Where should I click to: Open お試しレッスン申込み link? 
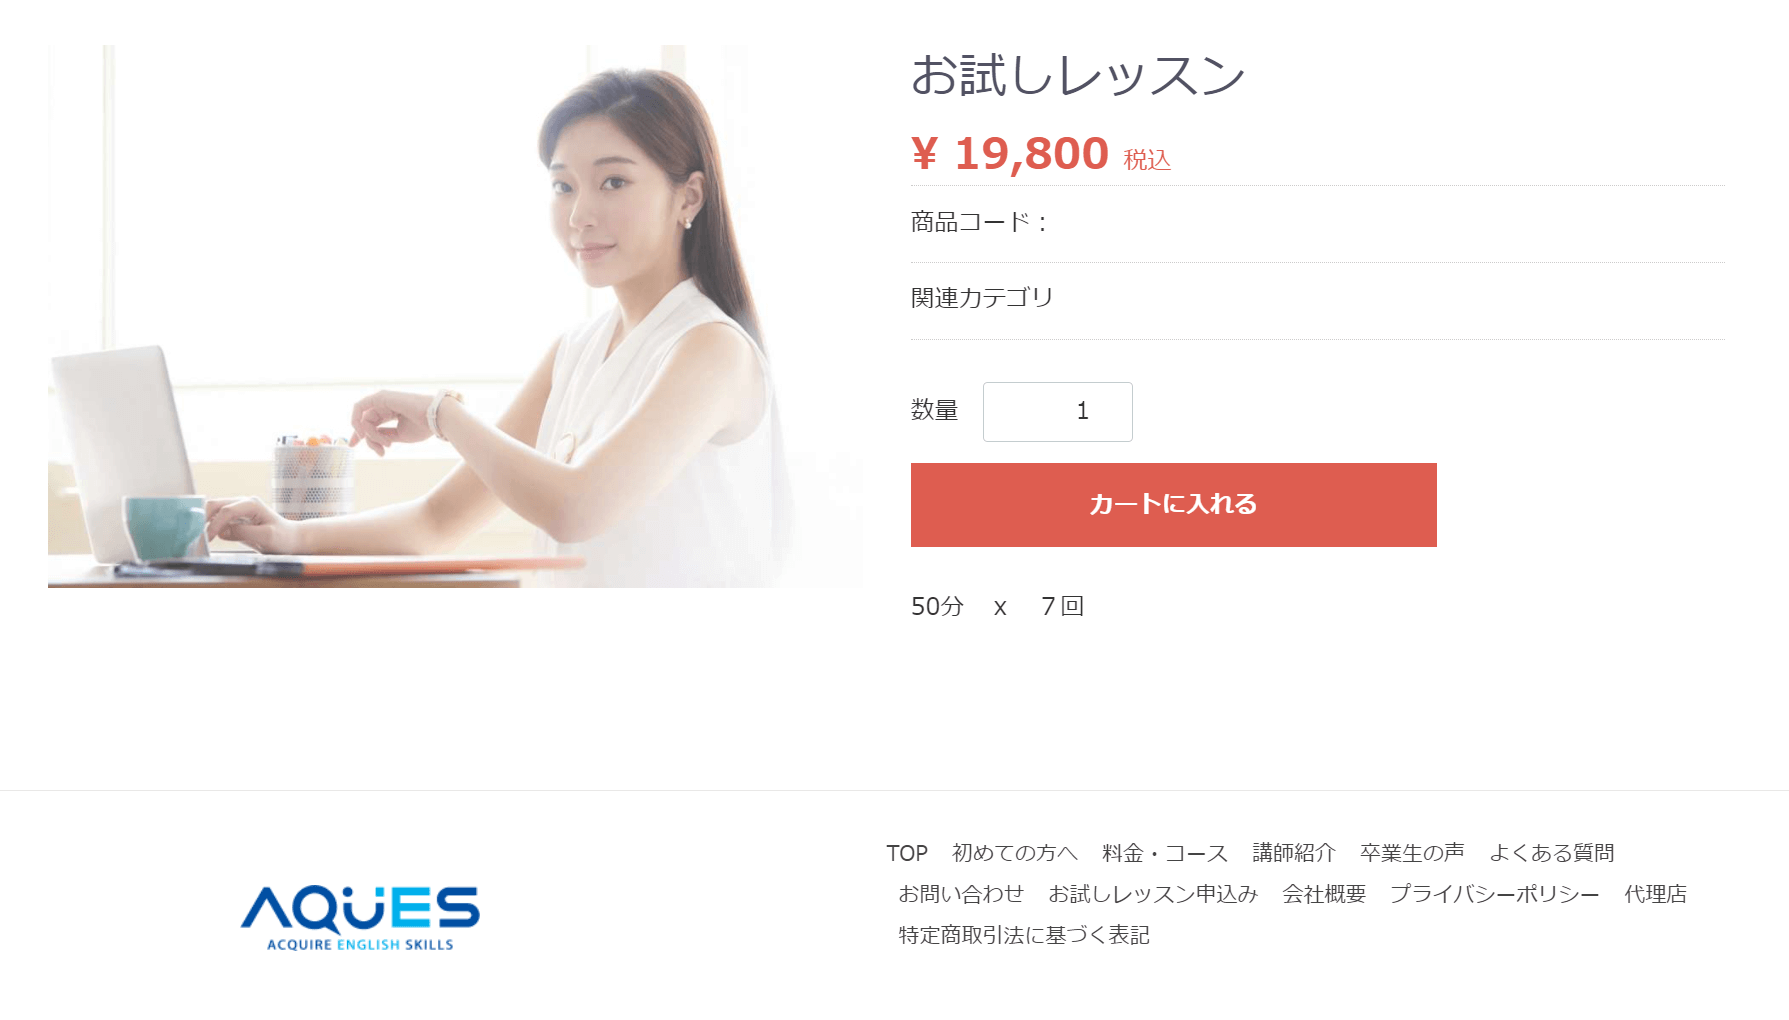[1153, 894]
